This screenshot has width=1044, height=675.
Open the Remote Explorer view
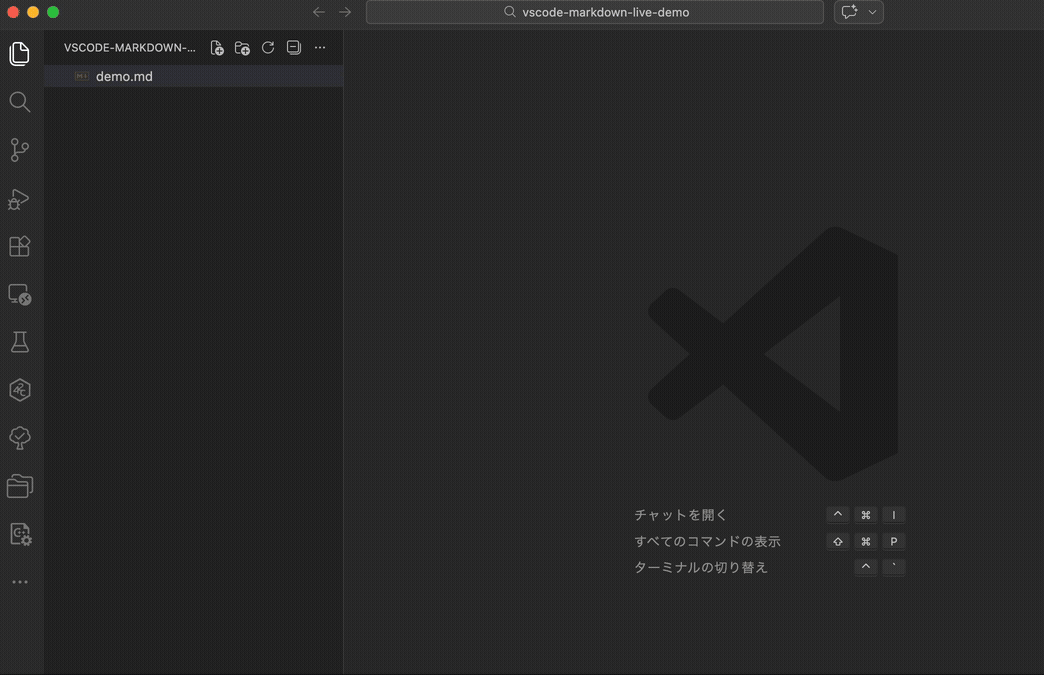(20, 294)
